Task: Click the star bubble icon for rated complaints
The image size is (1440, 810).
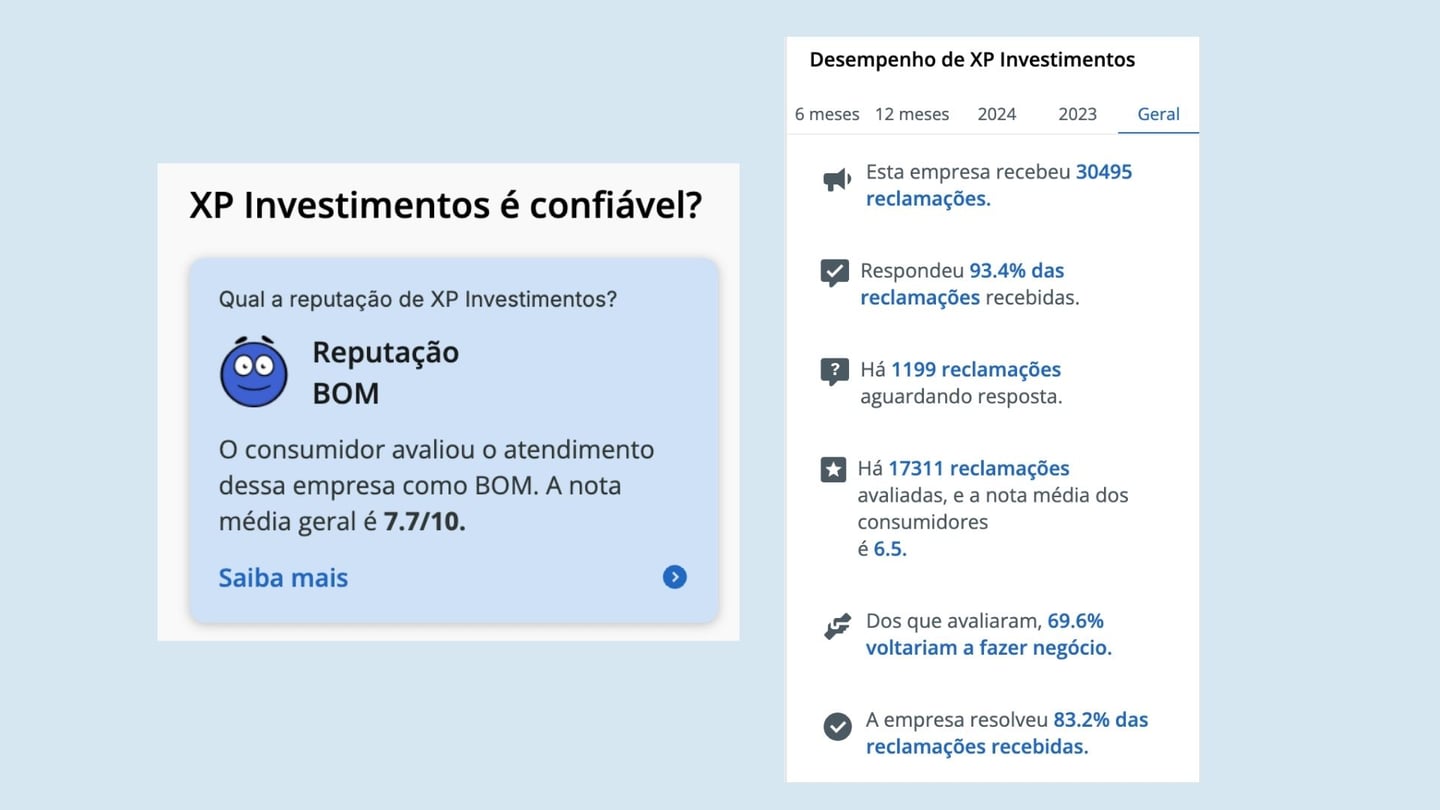Action: coord(834,468)
